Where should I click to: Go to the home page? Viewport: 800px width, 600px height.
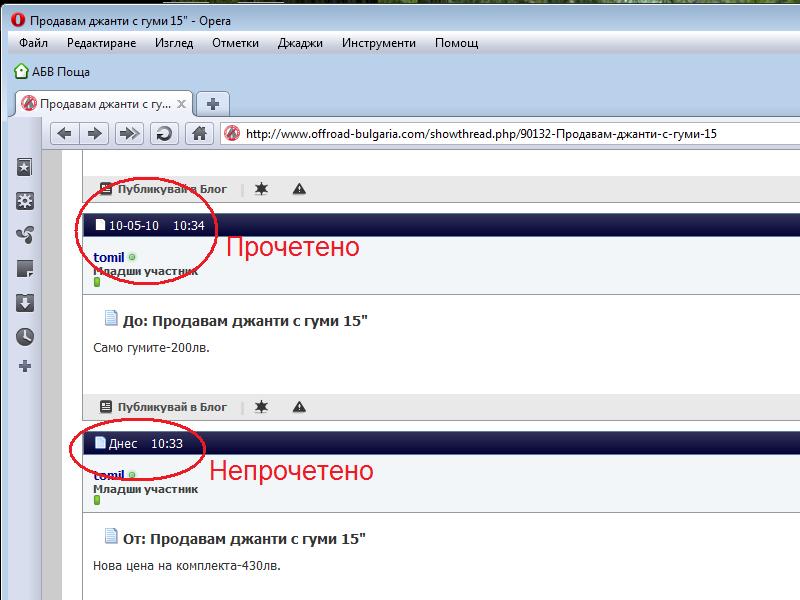[199, 134]
